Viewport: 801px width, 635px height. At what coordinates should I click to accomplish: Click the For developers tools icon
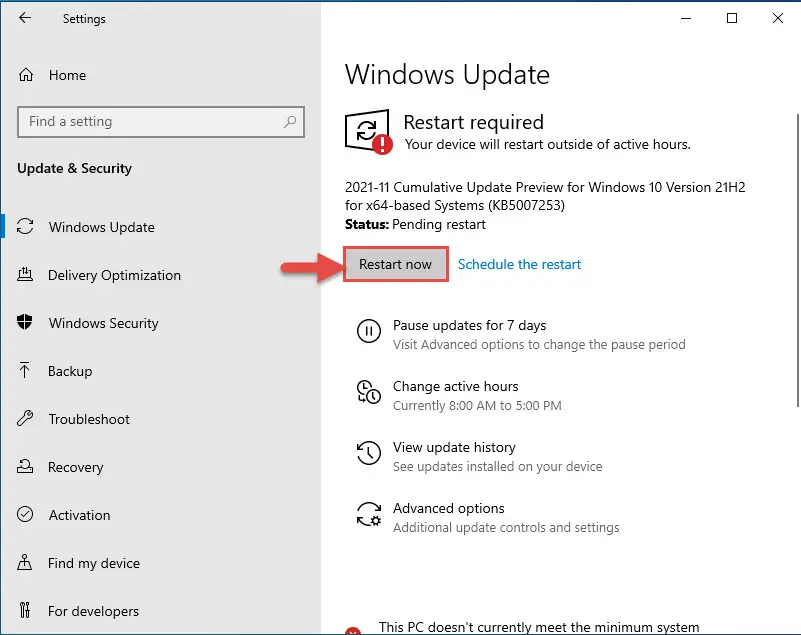tap(25, 610)
